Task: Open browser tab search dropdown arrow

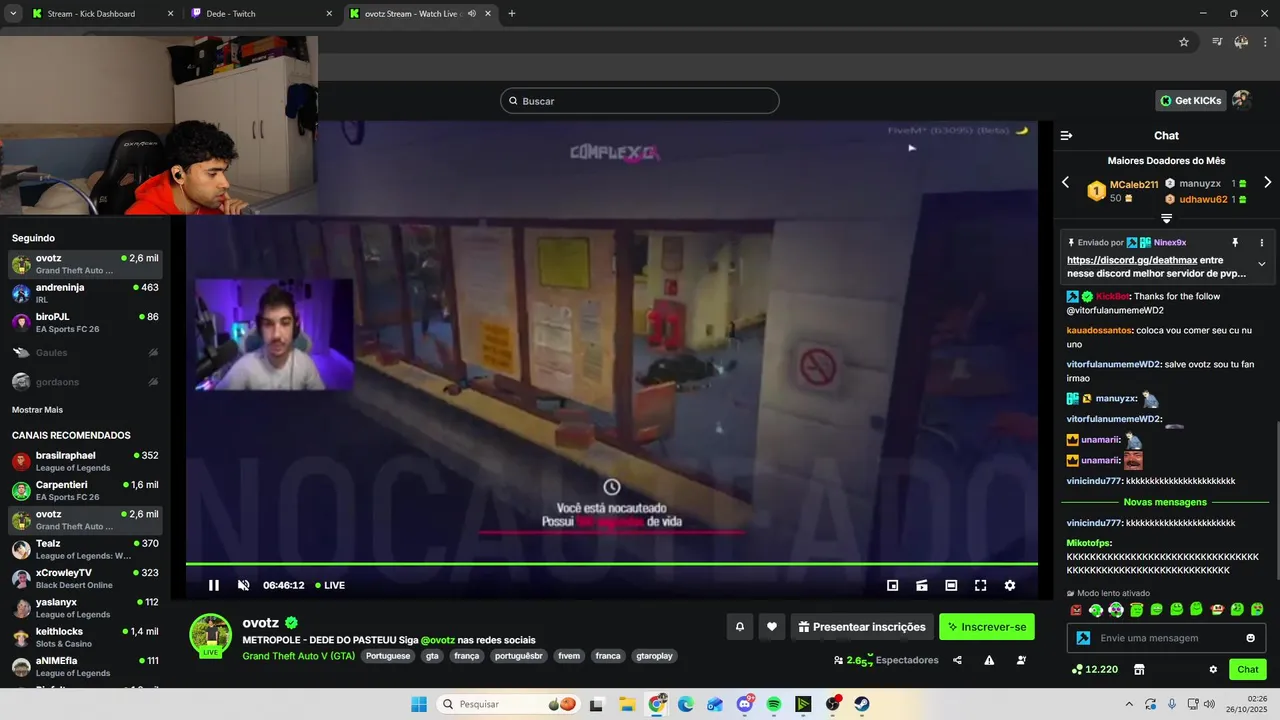Action: point(13,14)
